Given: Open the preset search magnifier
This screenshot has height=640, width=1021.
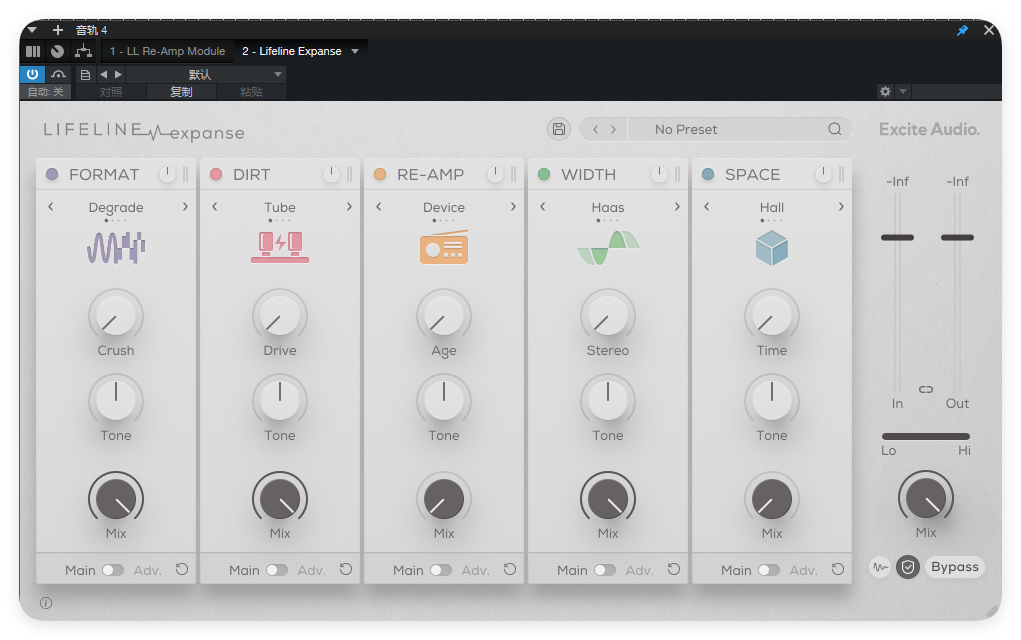Looking at the screenshot, I should tap(834, 129).
